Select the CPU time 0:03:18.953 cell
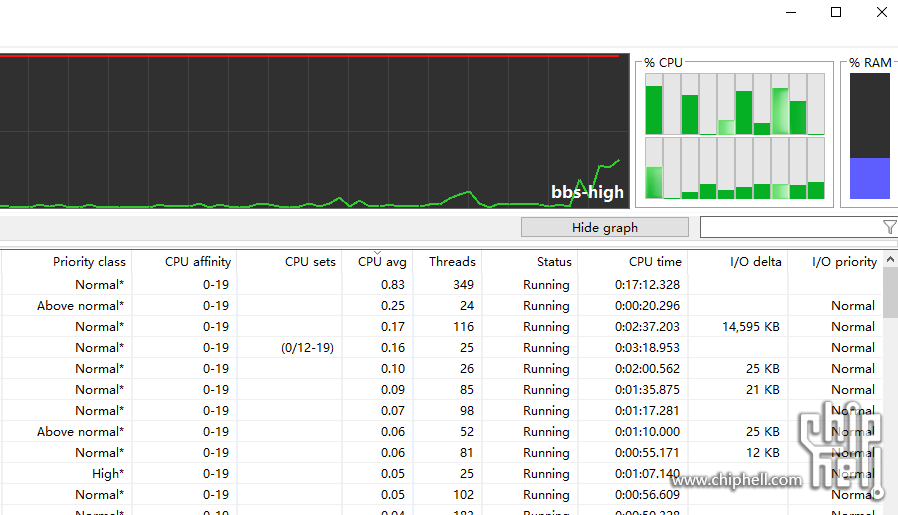 (x=647, y=348)
